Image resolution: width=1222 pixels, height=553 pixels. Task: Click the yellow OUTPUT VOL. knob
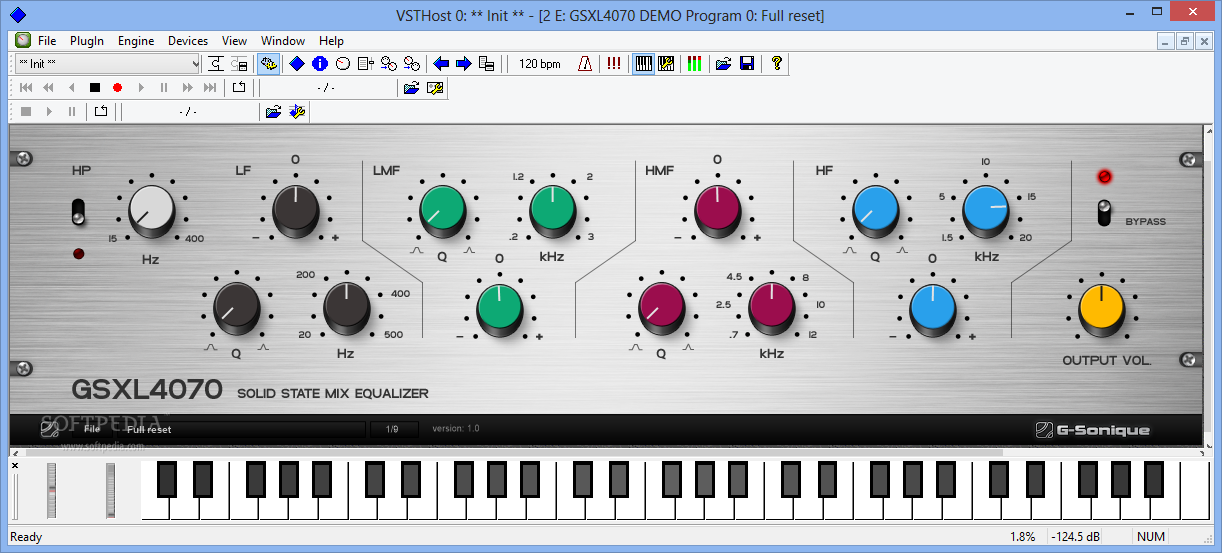click(1102, 309)
